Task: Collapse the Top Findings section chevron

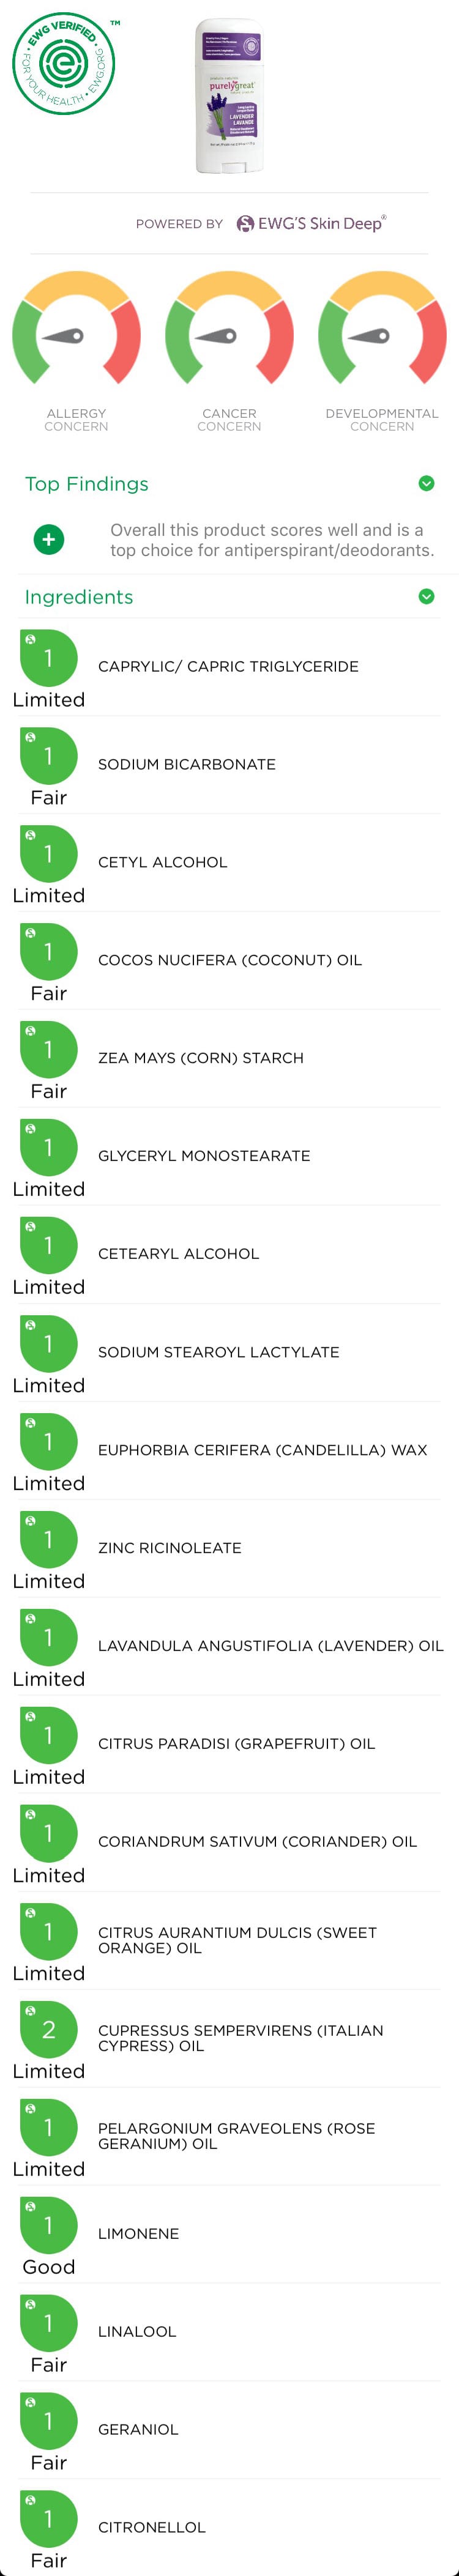Action: point(426,484)
